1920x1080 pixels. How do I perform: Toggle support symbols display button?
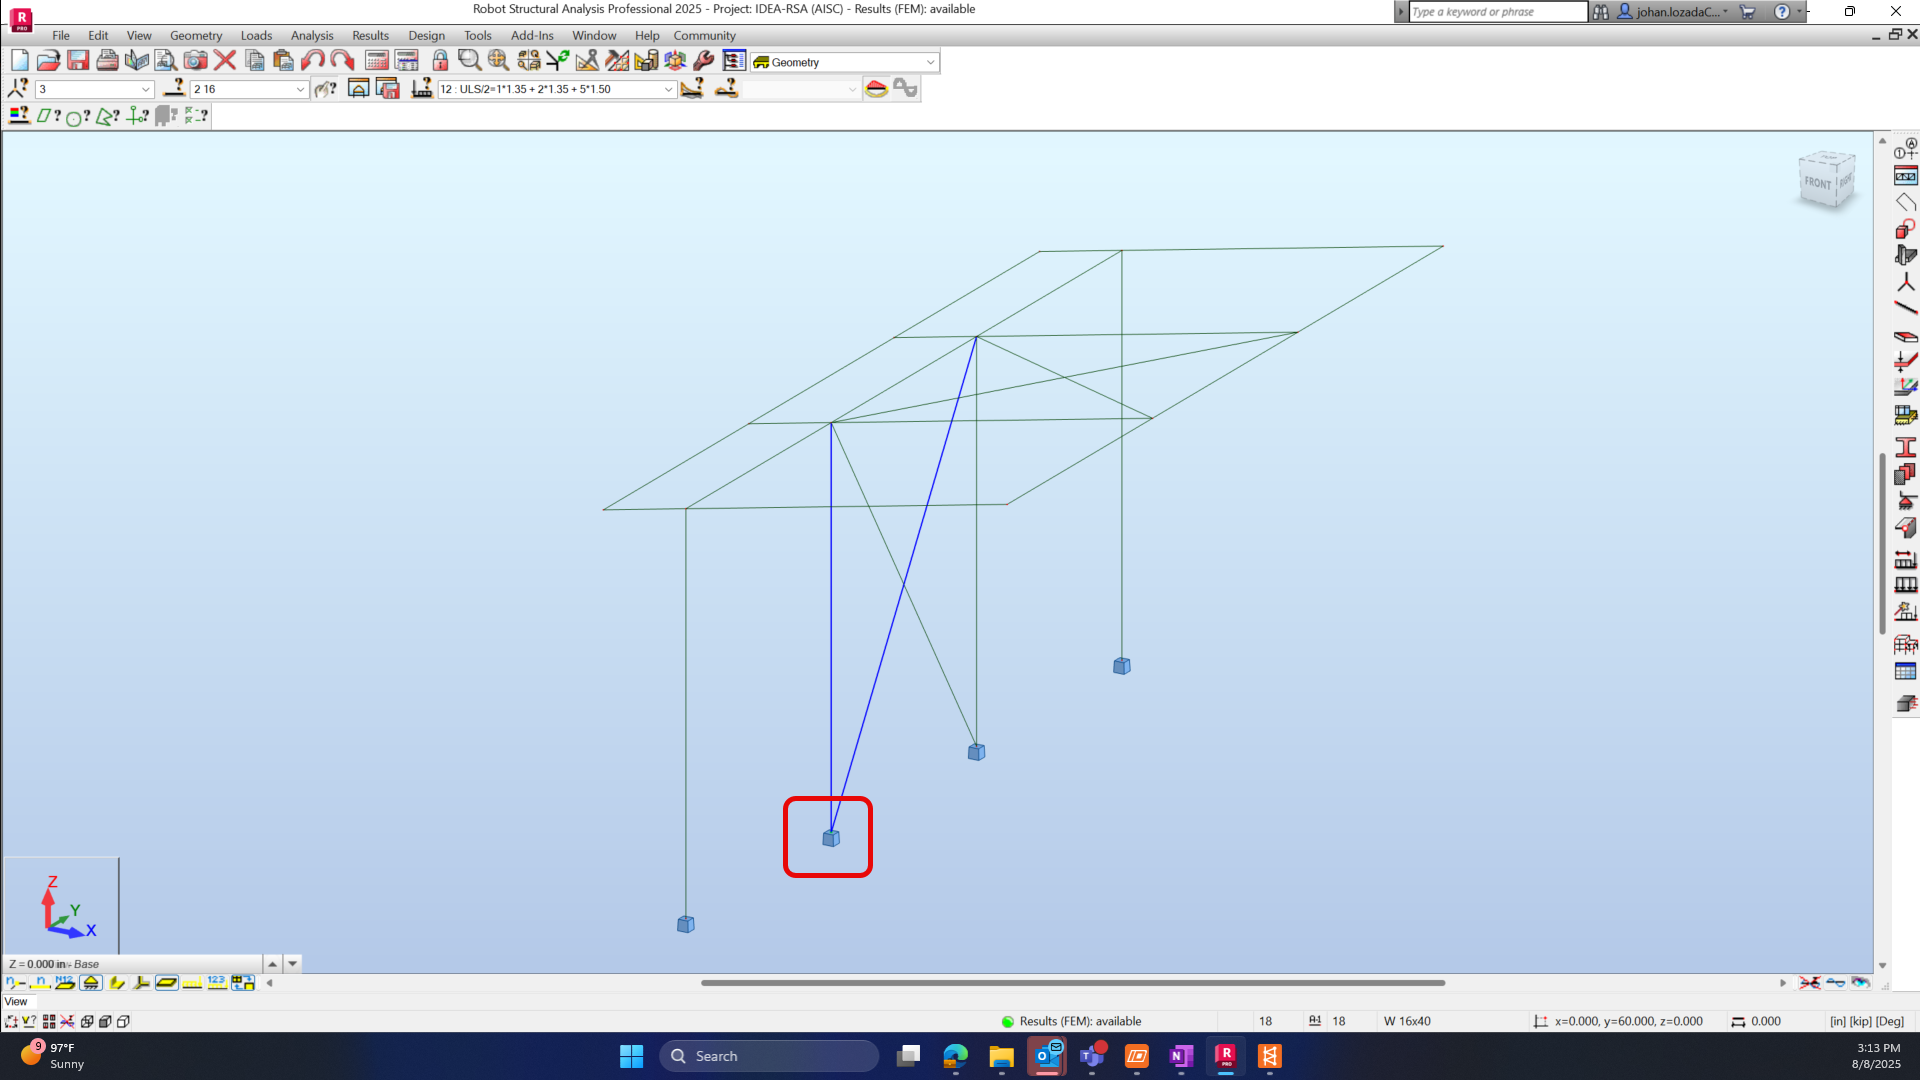pos(91,983)
